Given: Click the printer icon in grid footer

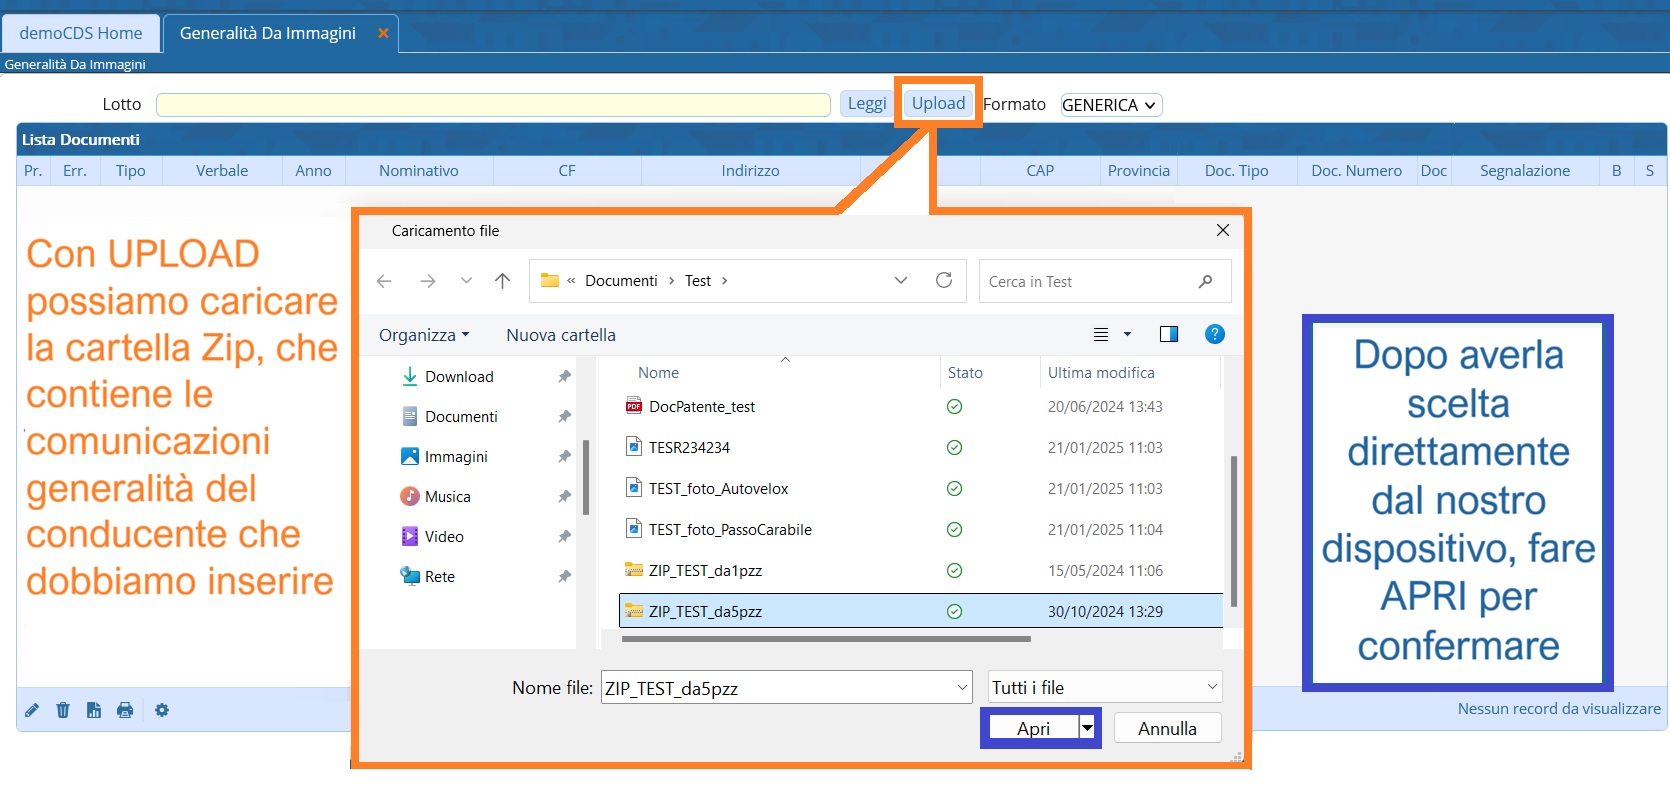Looking at the screenshot, I should [x=125, y=710].
